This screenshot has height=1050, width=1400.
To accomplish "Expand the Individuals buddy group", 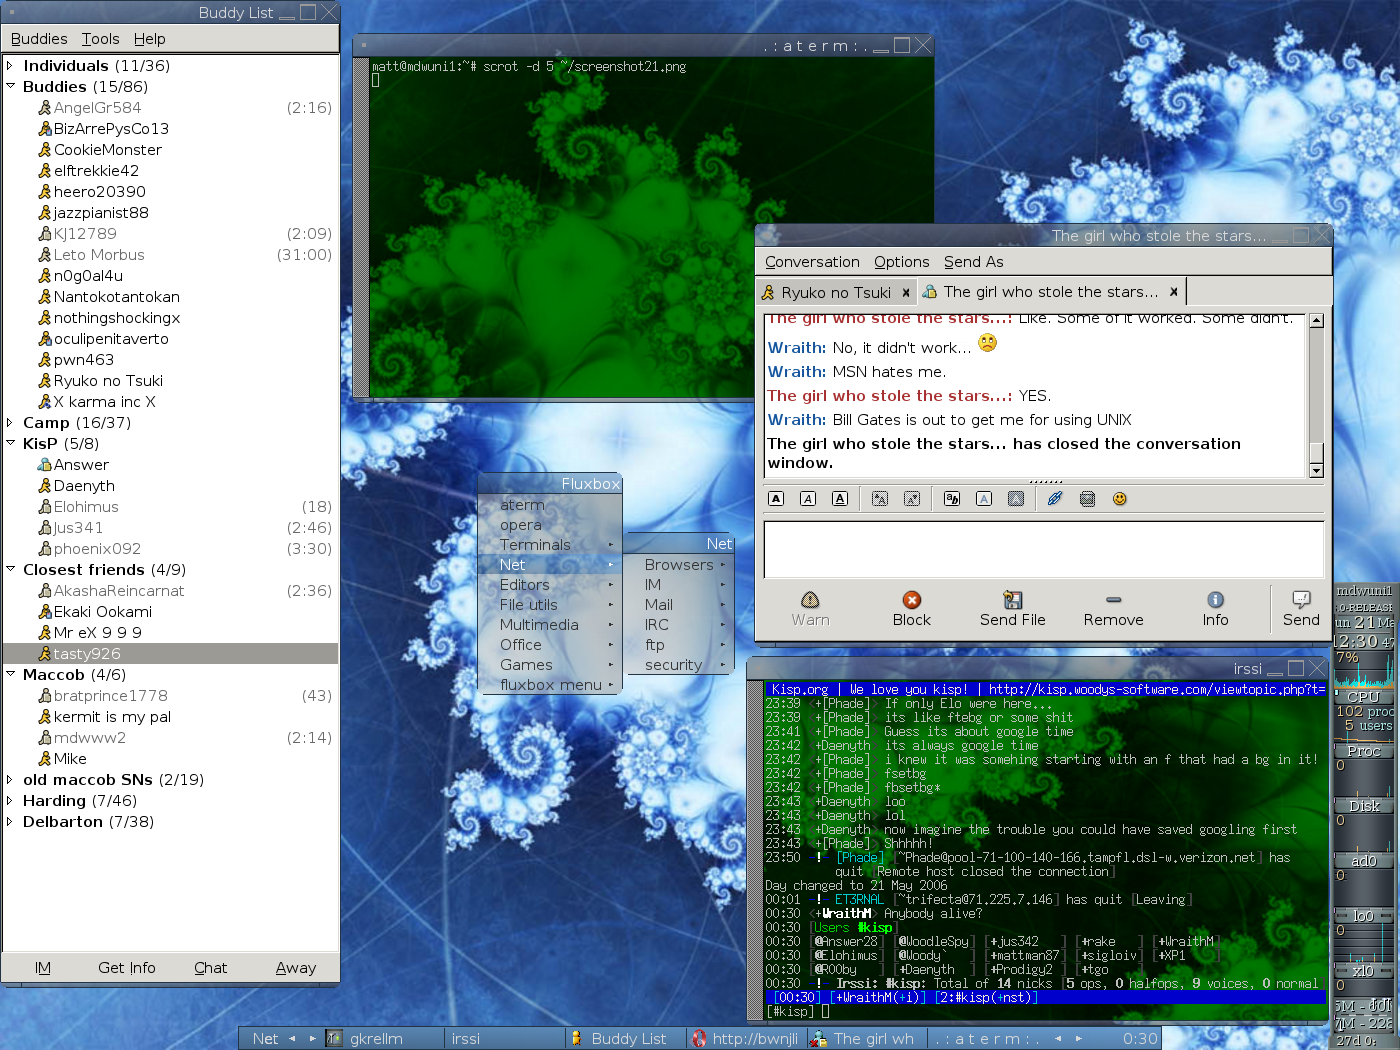I will click(x=10, y=66).
